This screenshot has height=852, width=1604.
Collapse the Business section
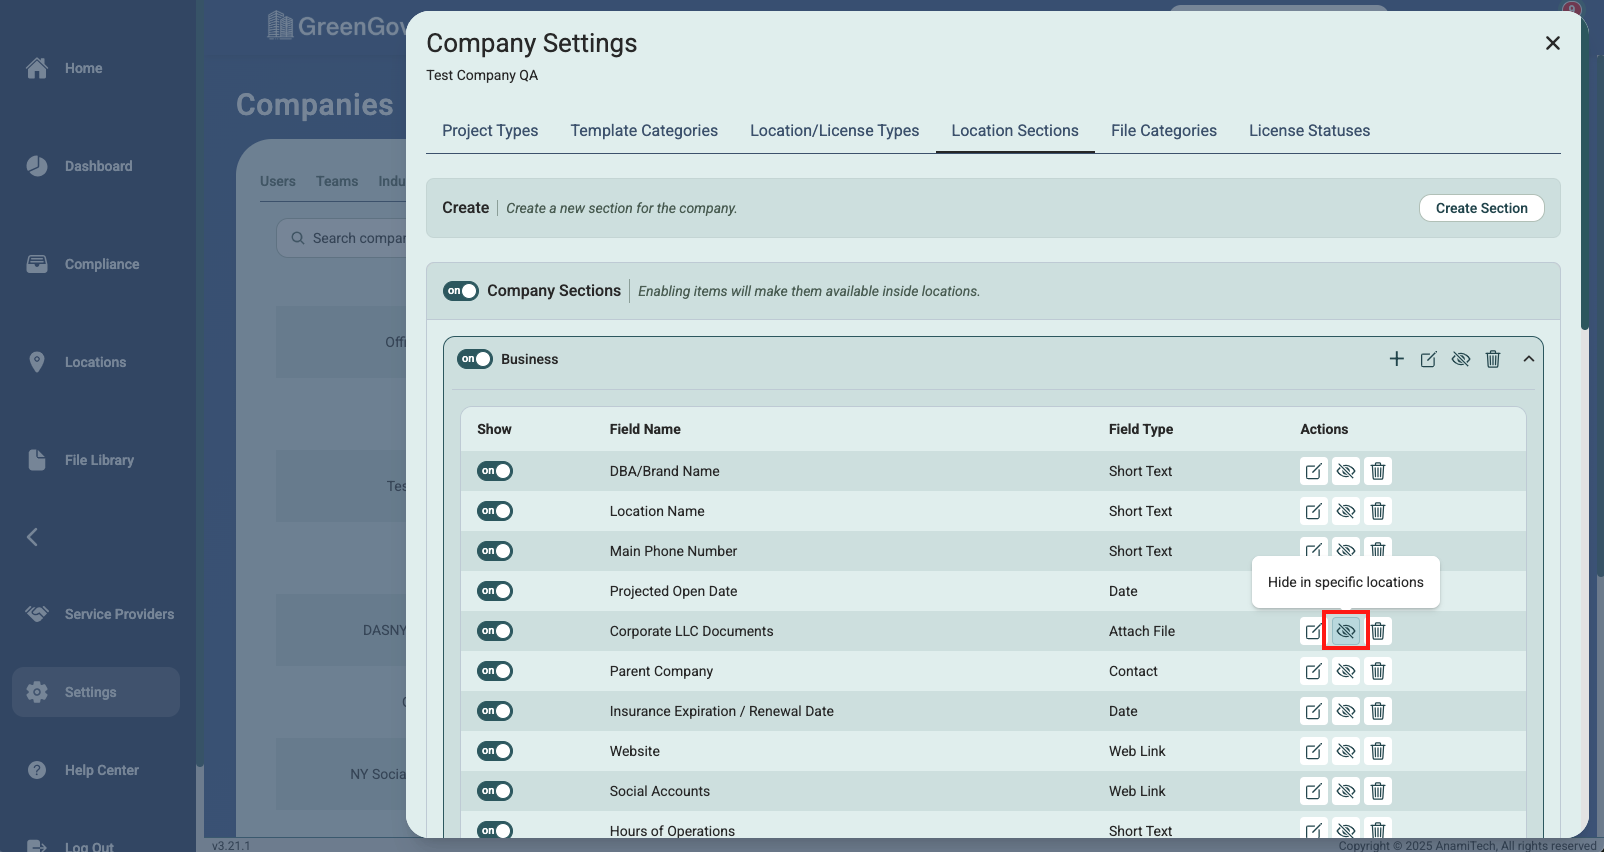1529,359
